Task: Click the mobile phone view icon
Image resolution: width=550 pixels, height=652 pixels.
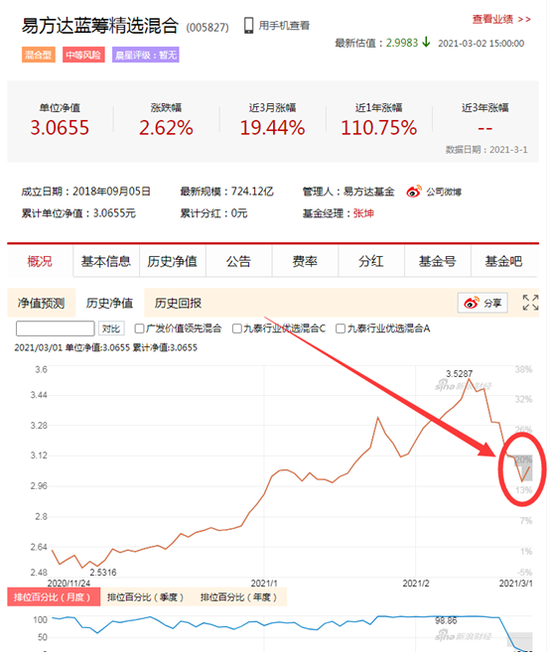Action: click(x=248, y=25)
